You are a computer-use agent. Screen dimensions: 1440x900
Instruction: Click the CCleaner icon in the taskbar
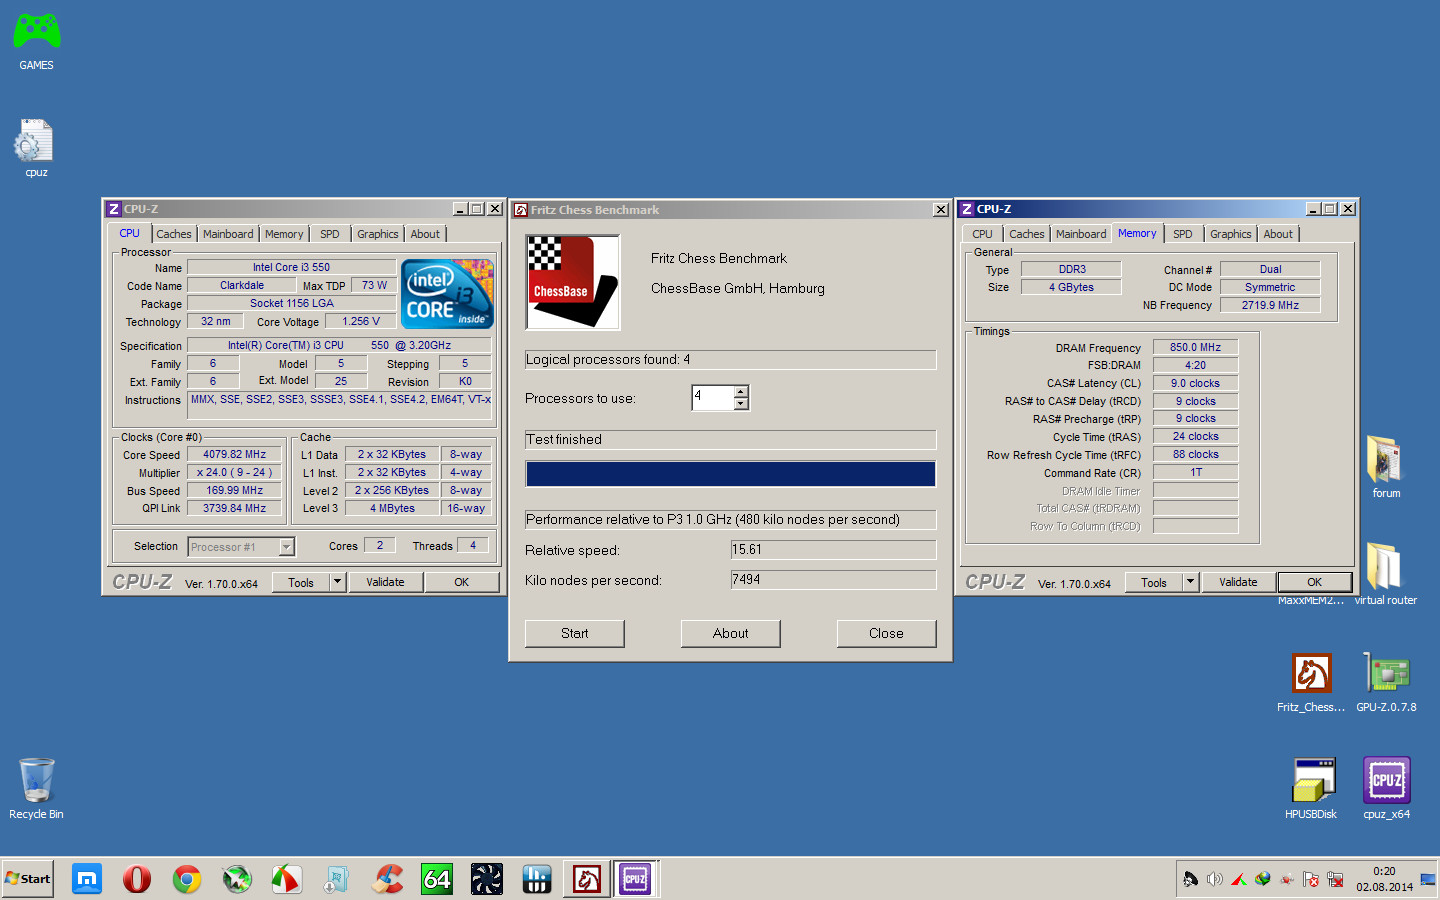pos(387,879)
